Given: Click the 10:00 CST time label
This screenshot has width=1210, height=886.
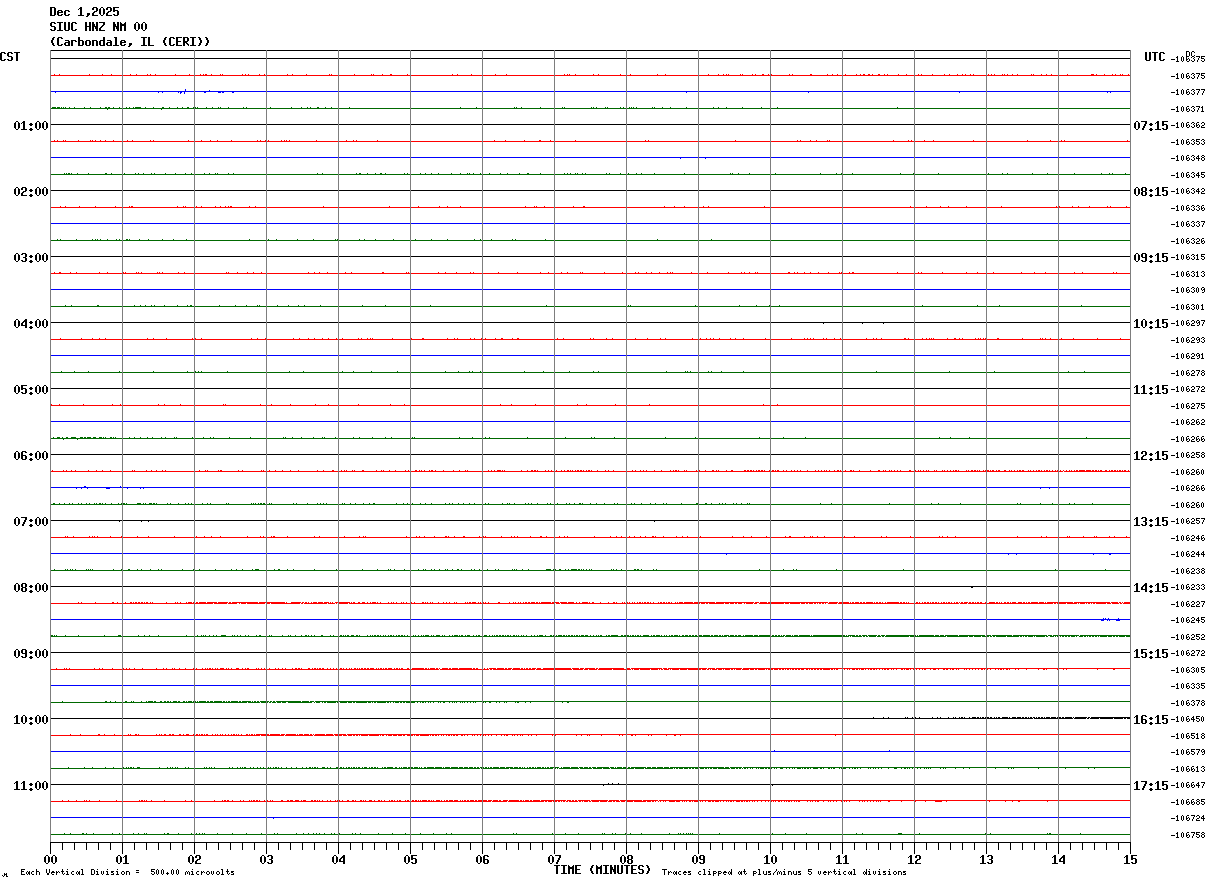Looking at the screenshot, I should tap(31, 720).
